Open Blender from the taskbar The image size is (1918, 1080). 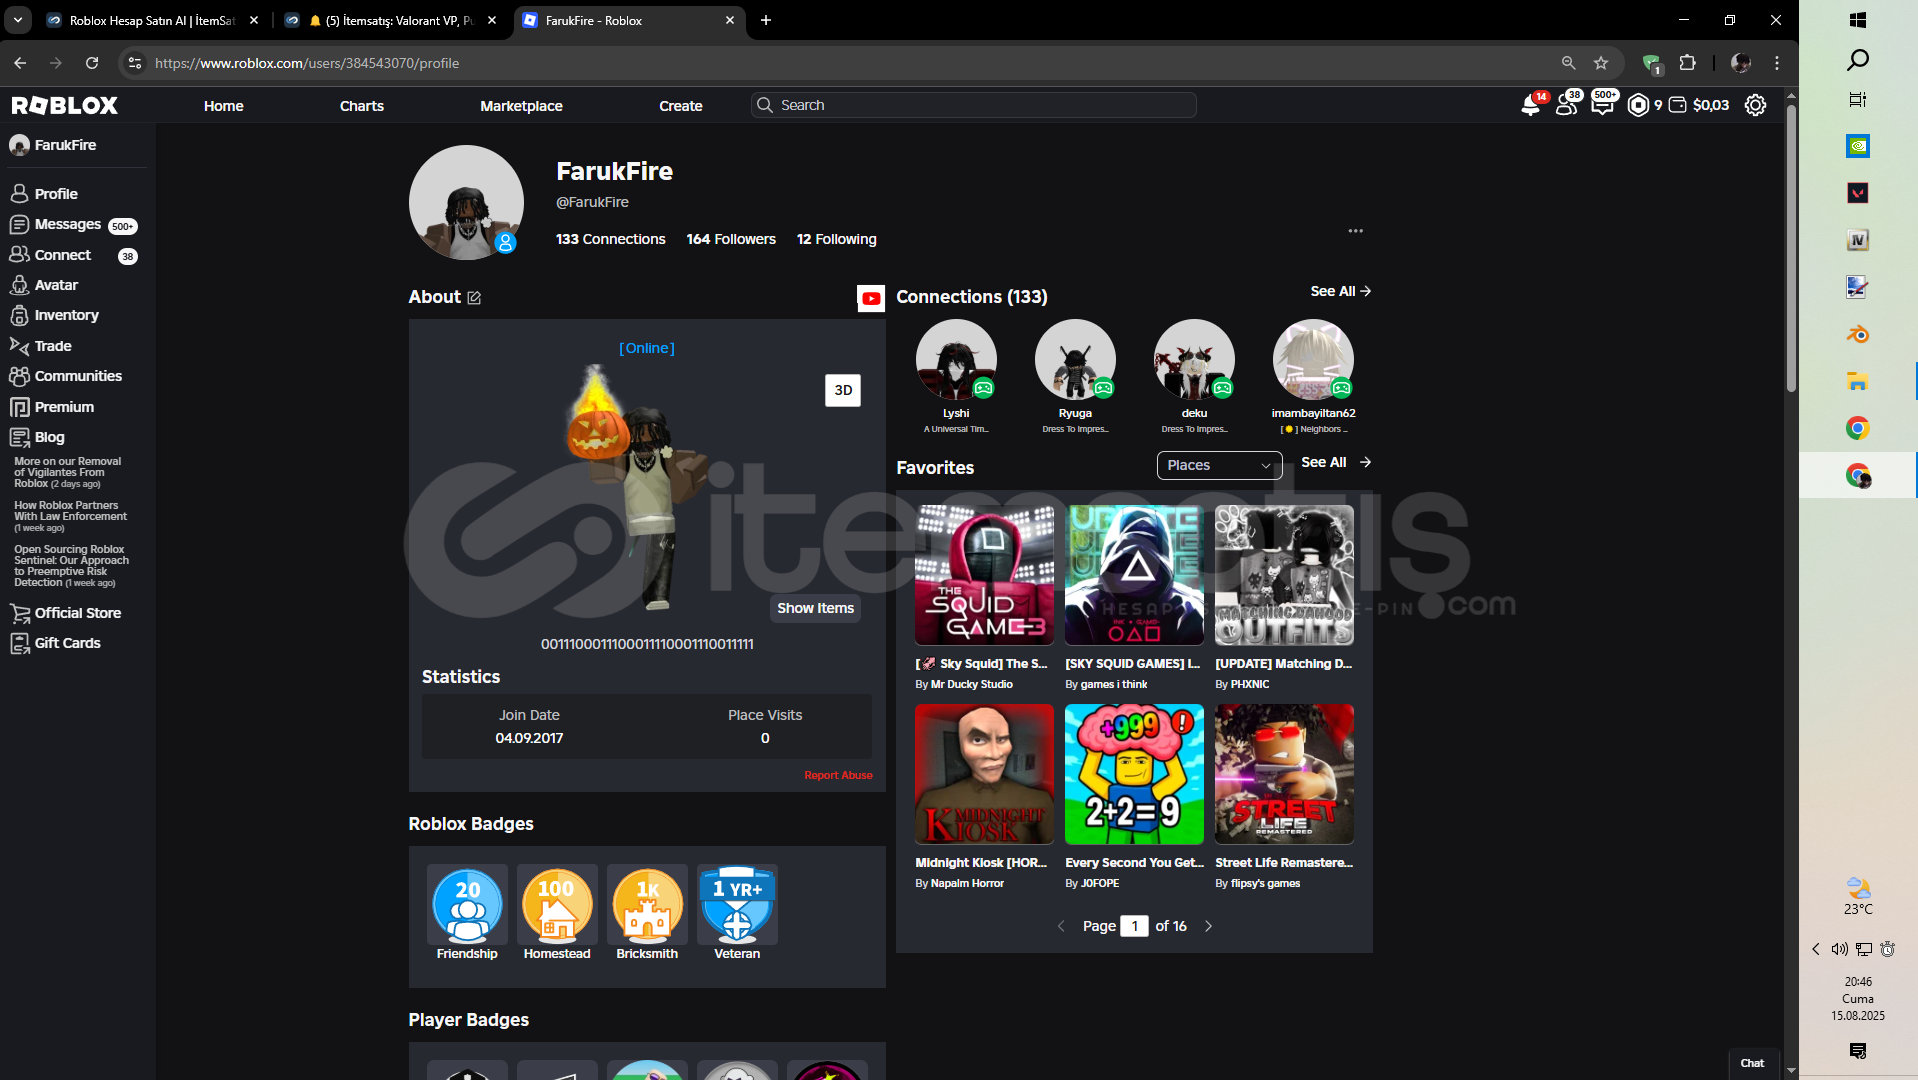[1858, 334]
